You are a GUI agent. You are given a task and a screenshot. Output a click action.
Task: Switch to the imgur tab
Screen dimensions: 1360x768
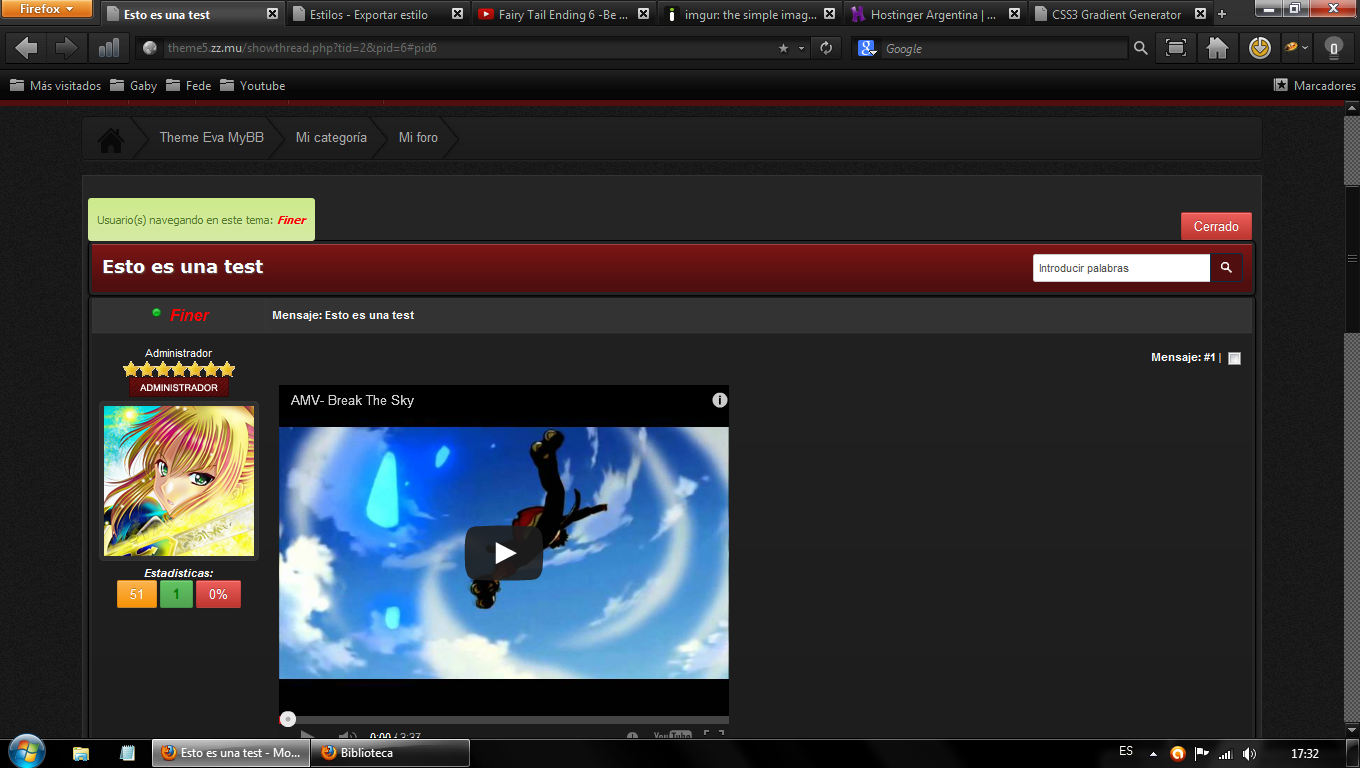pos(750,15)
